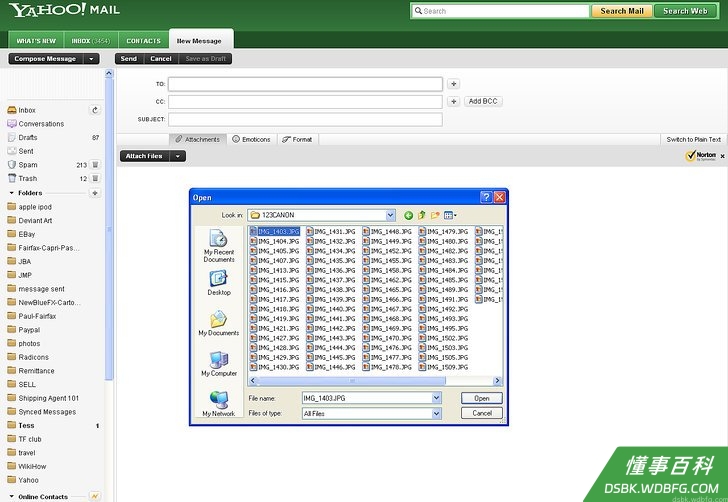Click the Send button
728x502 pixels.
129,59
